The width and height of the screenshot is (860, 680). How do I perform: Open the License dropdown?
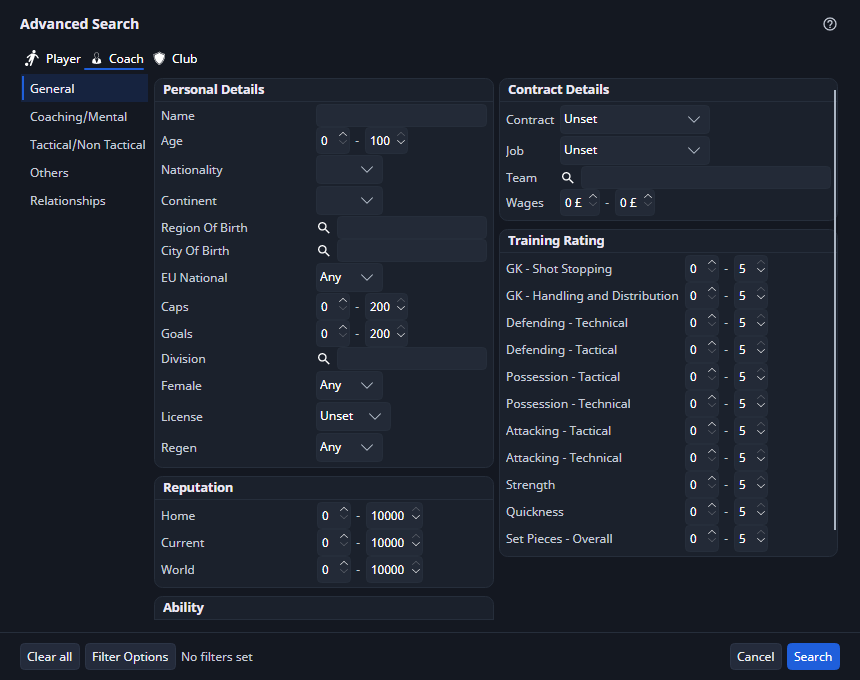click(x=353, y=416)
